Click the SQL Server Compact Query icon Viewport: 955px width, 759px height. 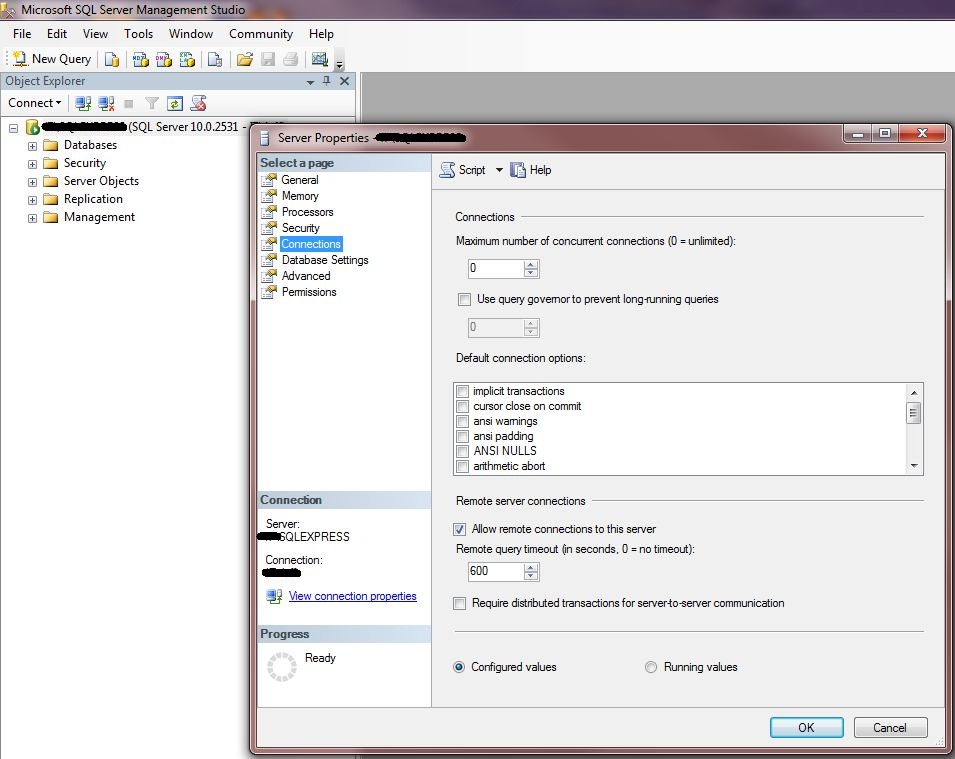(x=214, y=59)
